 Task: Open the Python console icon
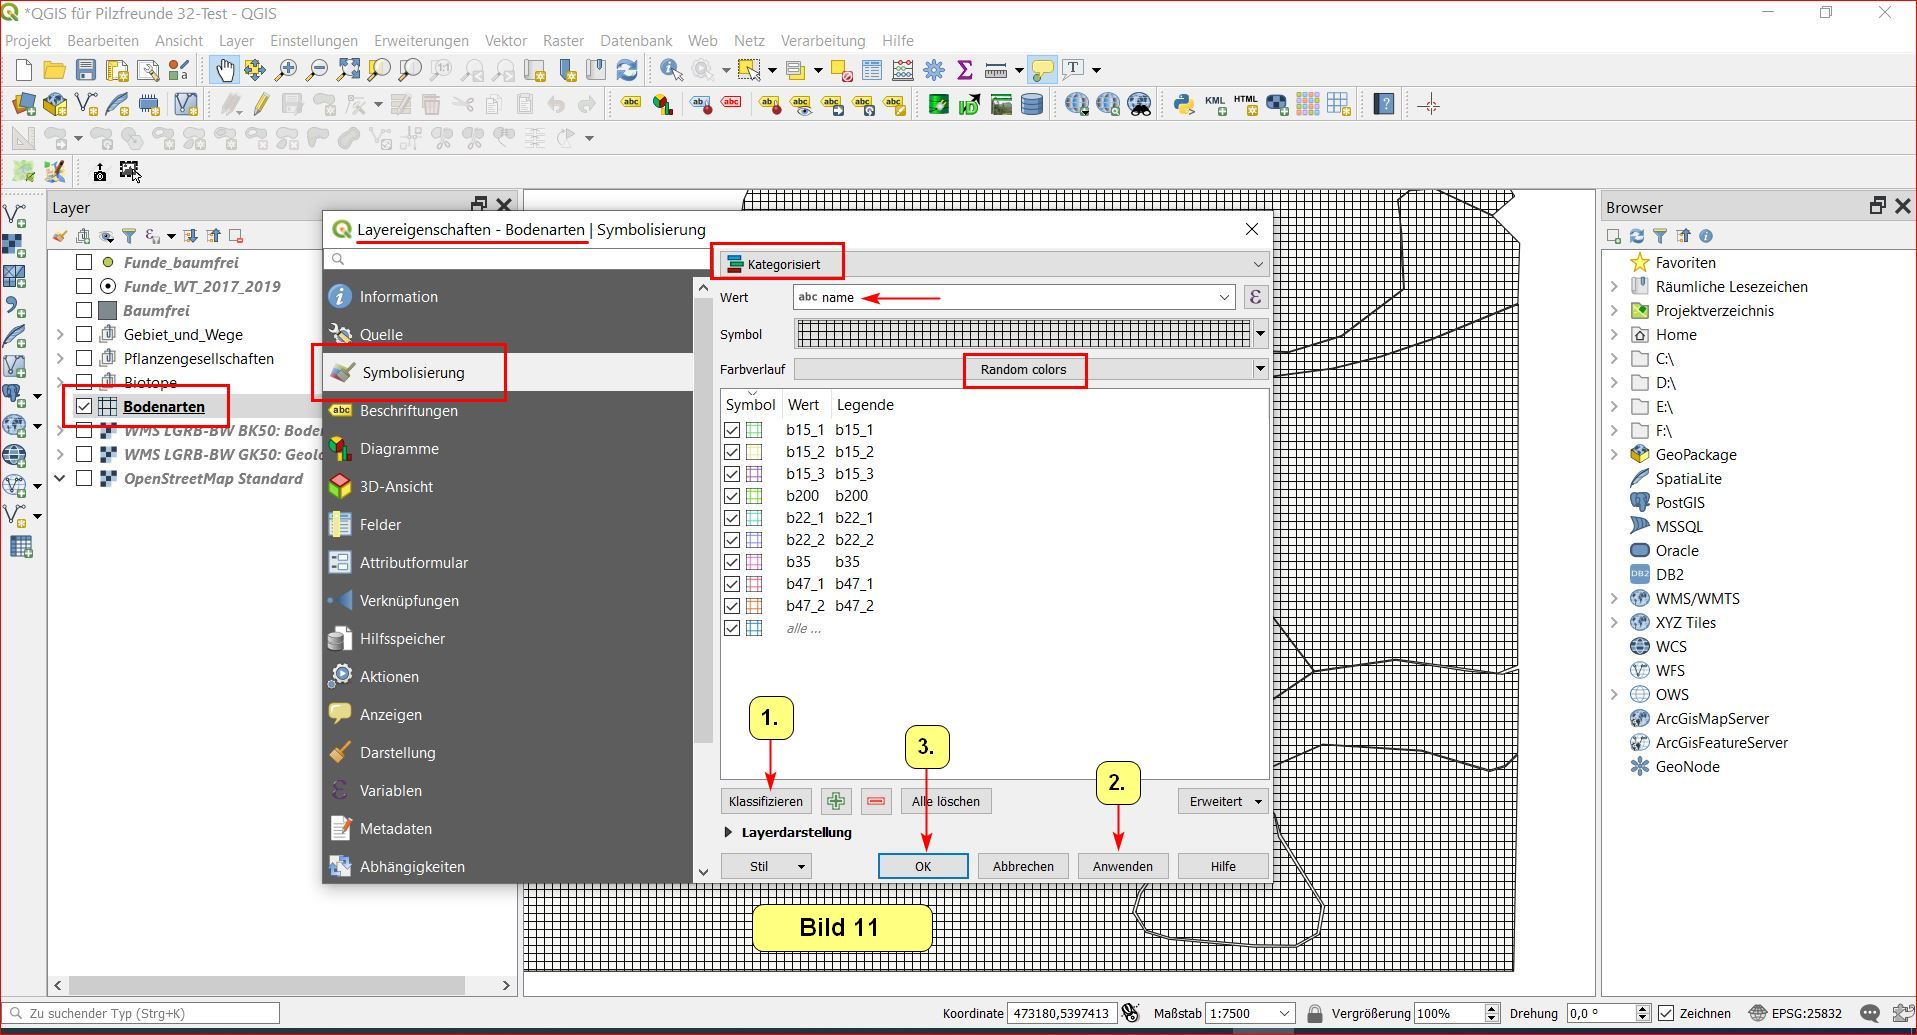(x=1183, y=104)
